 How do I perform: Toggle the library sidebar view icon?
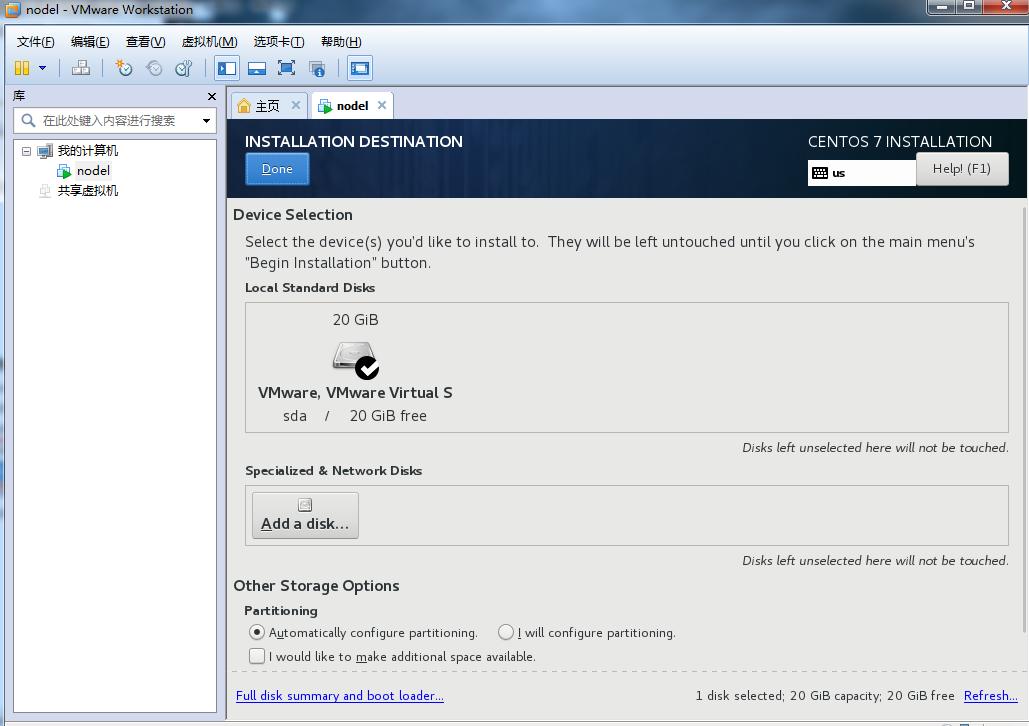pyautogui.click(x=227, y=68)
